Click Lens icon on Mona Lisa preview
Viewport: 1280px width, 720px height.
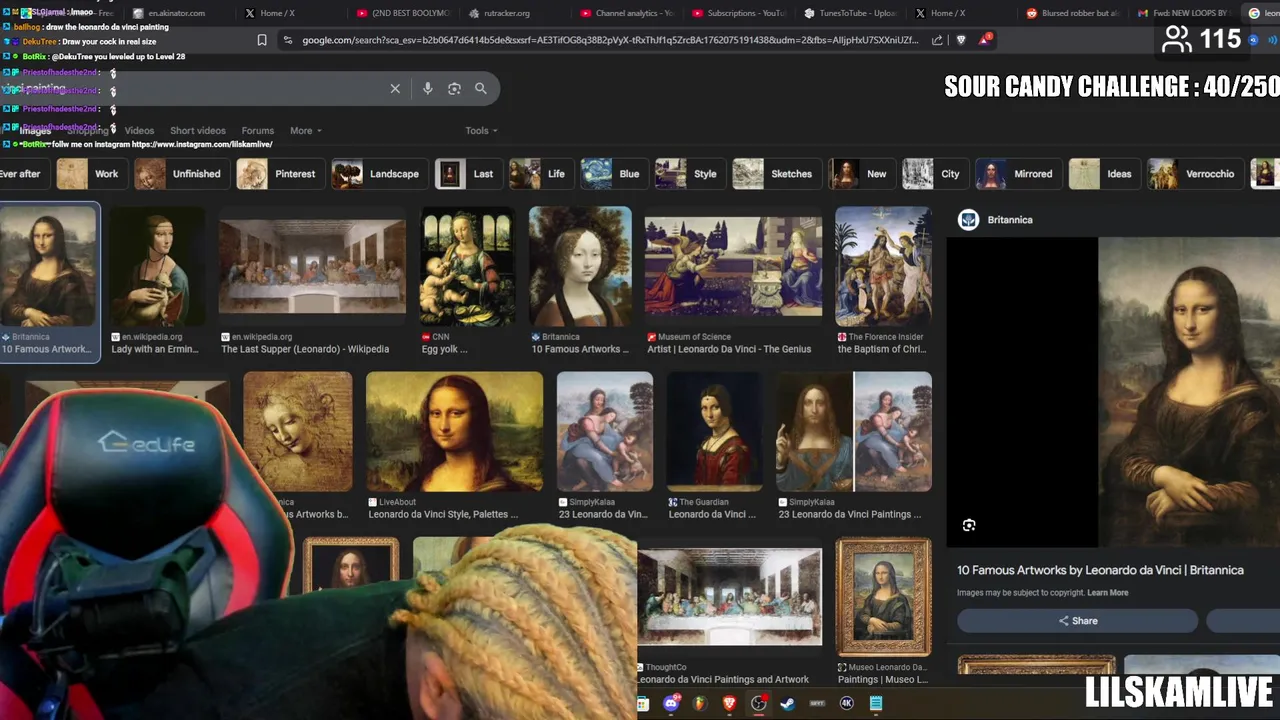tap(969, 525)
